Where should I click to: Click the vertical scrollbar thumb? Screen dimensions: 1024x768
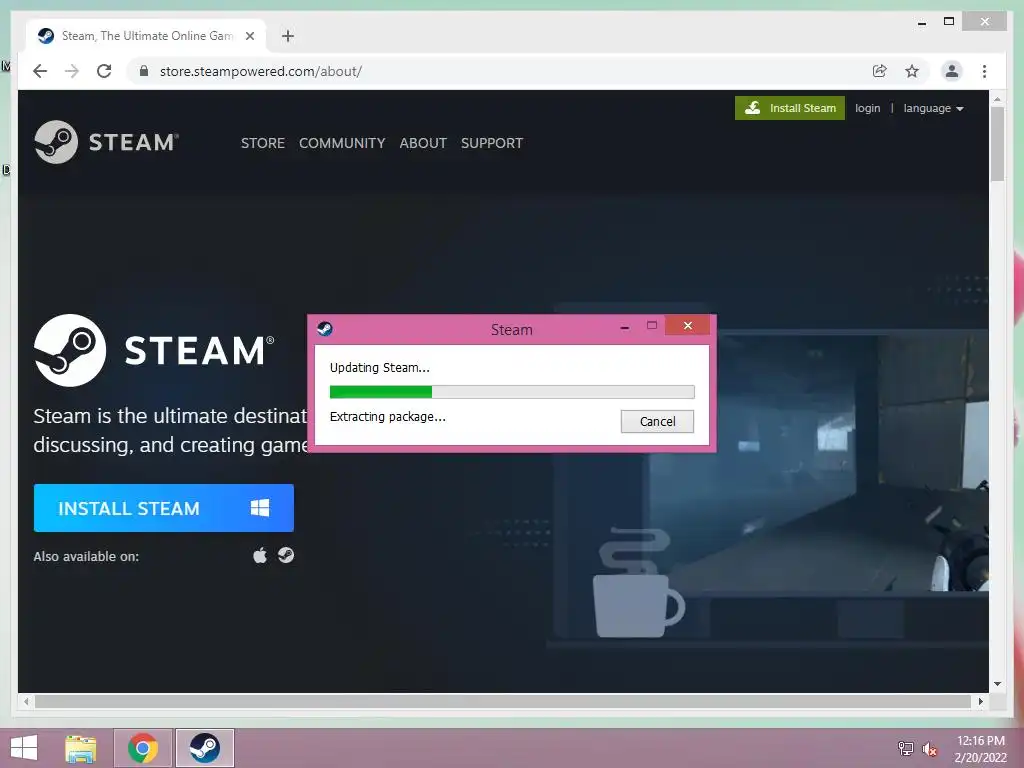click(x=997, y=144)
